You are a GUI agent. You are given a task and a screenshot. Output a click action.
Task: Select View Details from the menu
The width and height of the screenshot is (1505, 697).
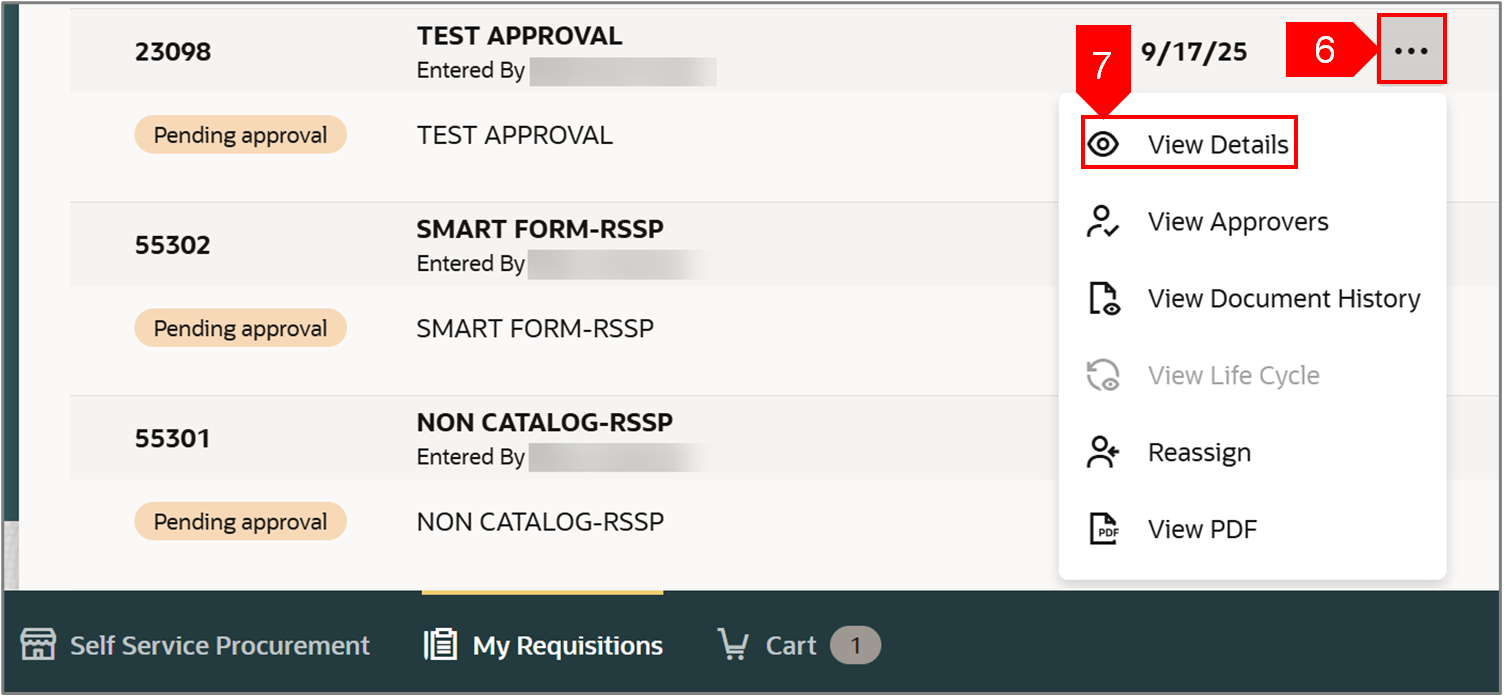point(1217,145)
